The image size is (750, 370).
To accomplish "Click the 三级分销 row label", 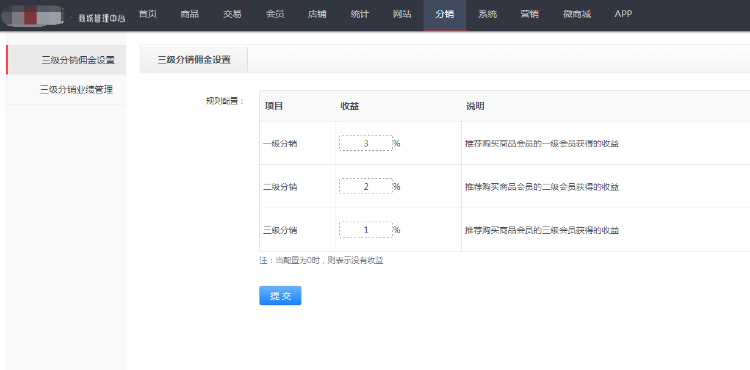I will click(x=280, y=230).
